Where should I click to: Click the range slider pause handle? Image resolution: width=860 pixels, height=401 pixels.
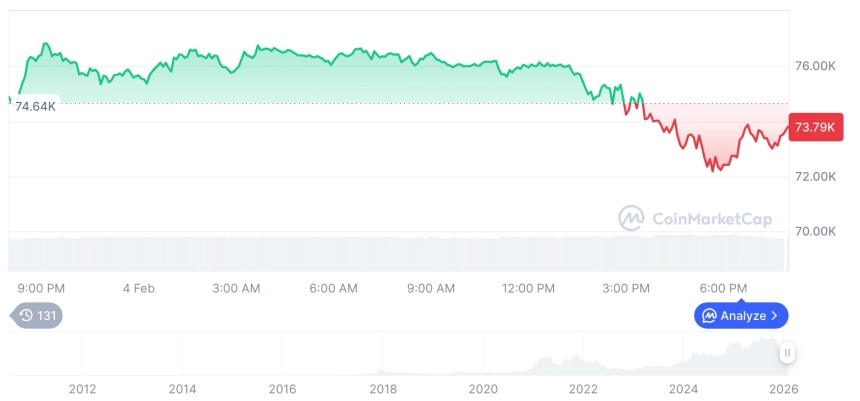[788, 353]
